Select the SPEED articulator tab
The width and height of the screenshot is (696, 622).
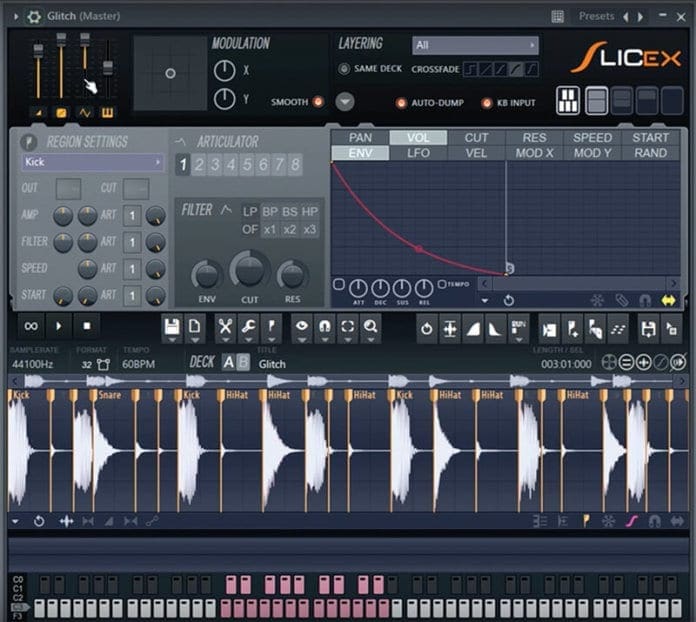click(592, 138)
